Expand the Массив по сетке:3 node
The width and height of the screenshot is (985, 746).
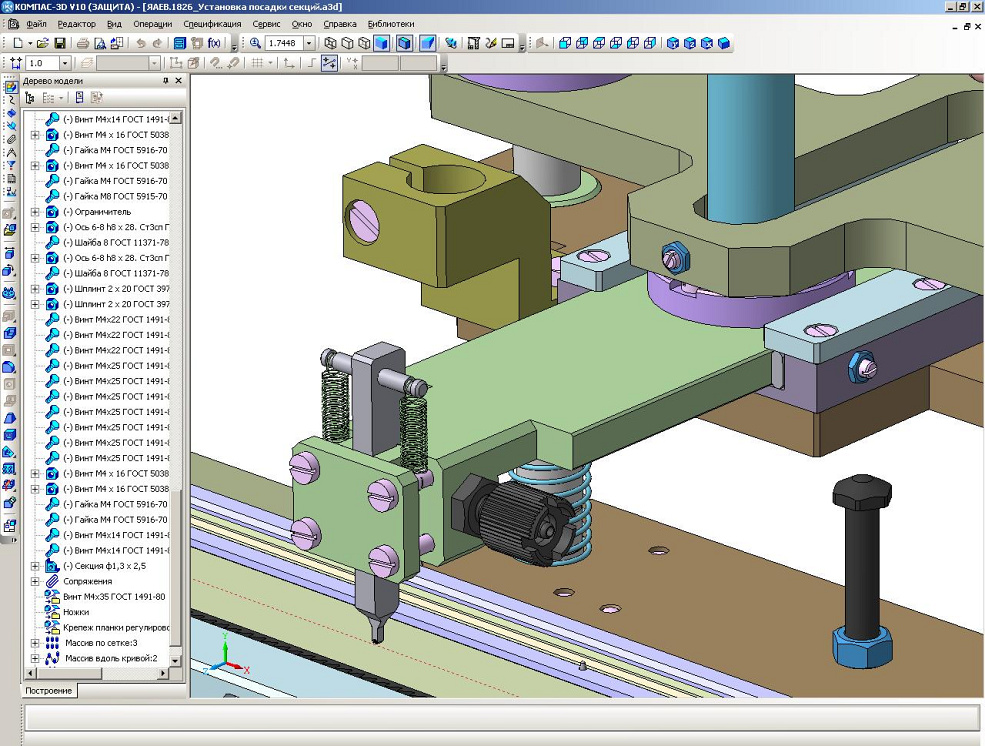click(36, 643)
